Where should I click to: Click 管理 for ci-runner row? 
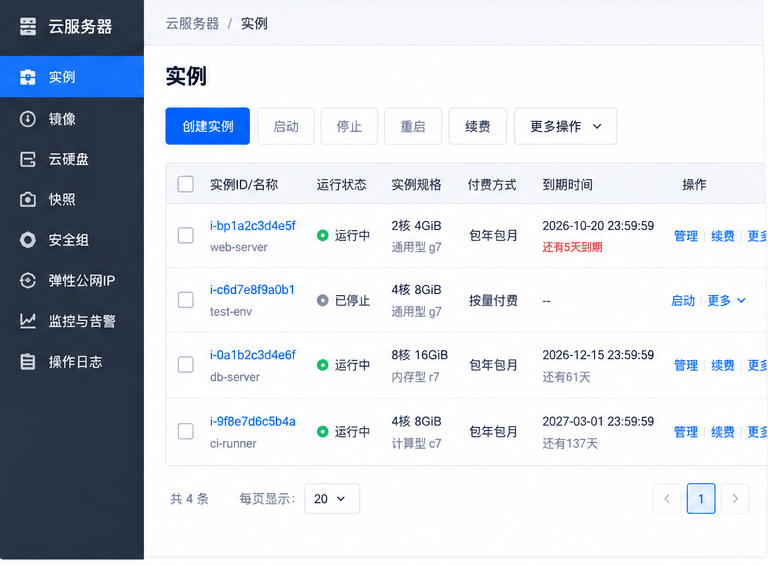point(686,431)
